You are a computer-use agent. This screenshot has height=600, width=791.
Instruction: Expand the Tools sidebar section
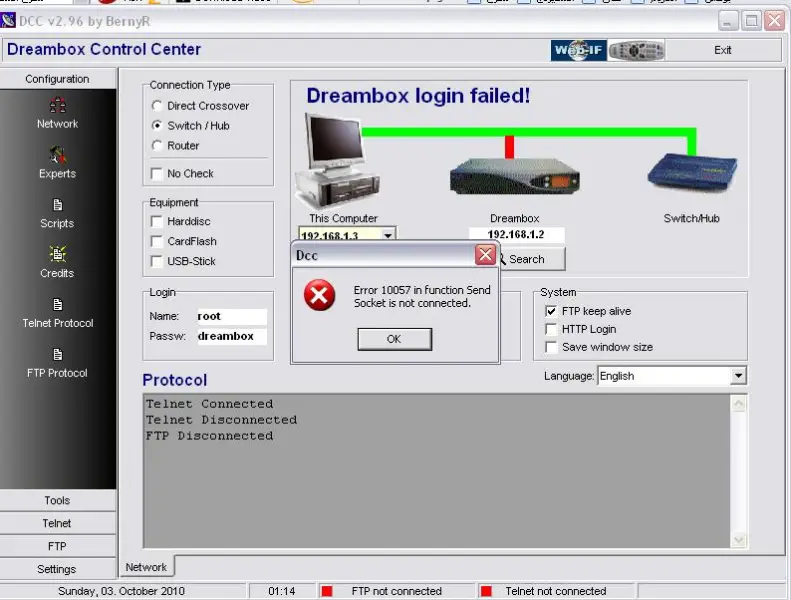tap(57, 500)
